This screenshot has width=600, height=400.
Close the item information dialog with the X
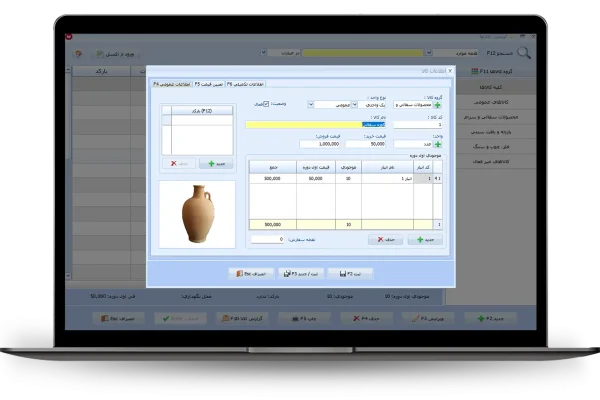pyautogui.click(x=450, y=71)
